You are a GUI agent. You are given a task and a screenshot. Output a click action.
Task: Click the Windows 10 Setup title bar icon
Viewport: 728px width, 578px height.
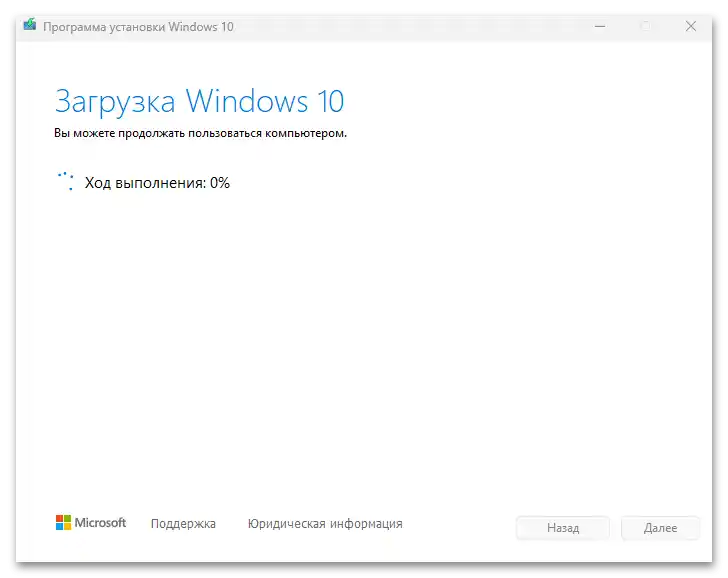point(30,25)
